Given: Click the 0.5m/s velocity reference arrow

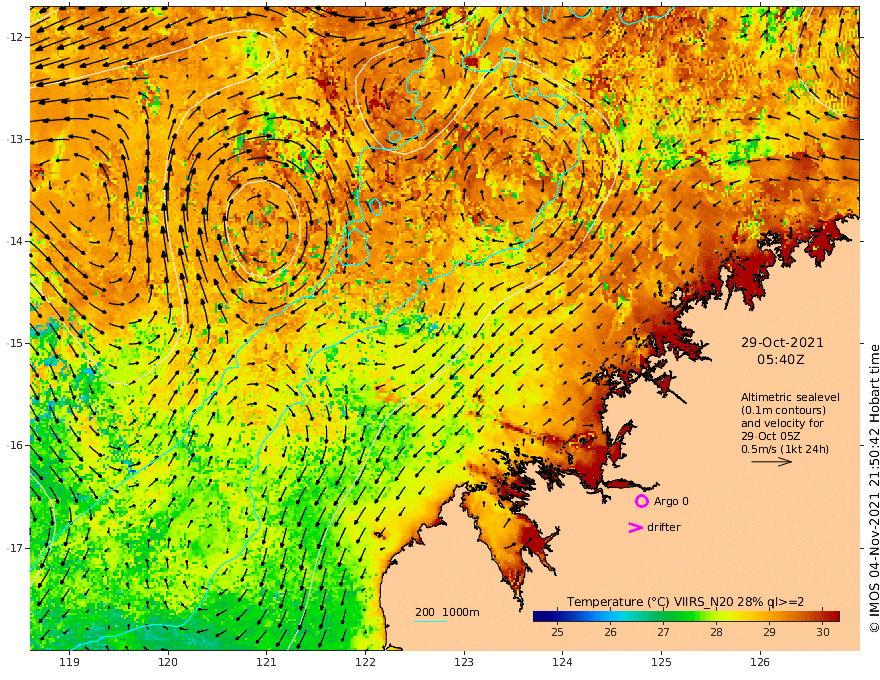Looking at the screenshot, I should pos(772,462).
